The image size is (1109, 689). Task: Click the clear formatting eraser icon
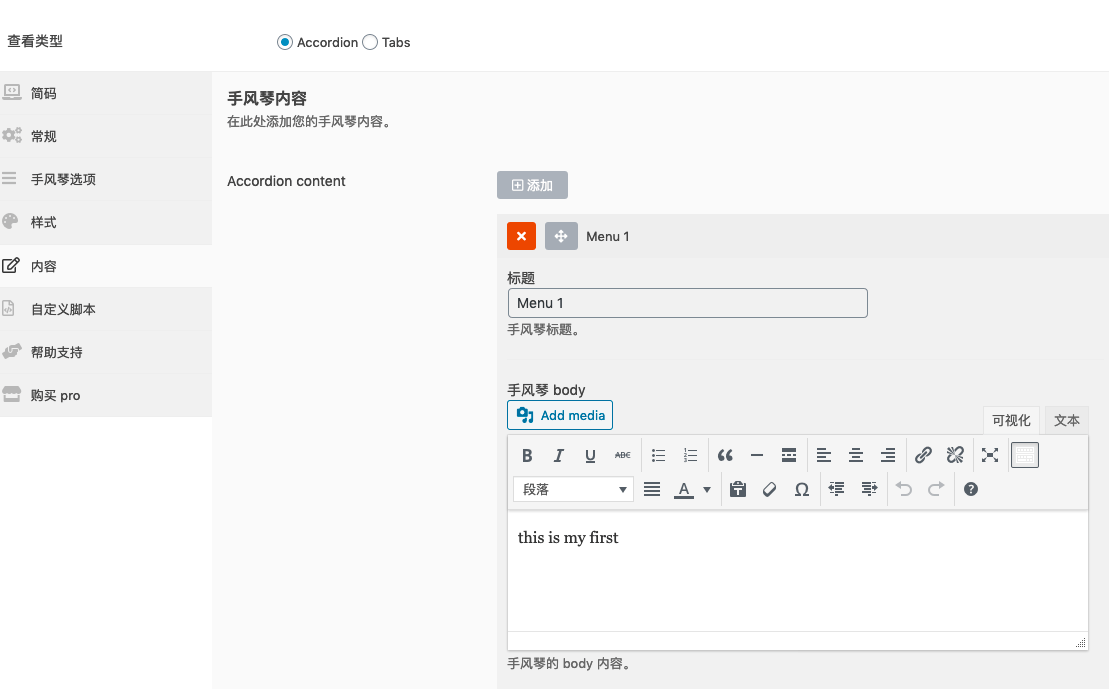click(769, 490)
